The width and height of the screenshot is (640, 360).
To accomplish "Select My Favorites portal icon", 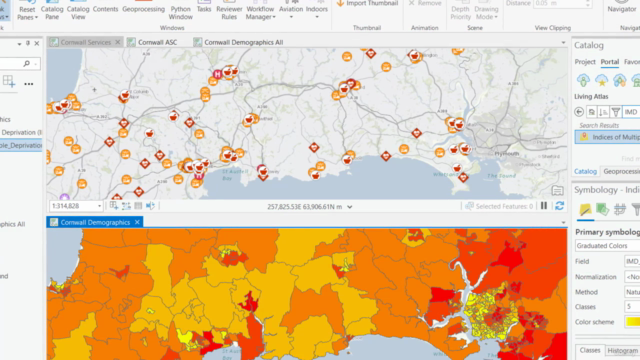I will [x=602, y=80].
